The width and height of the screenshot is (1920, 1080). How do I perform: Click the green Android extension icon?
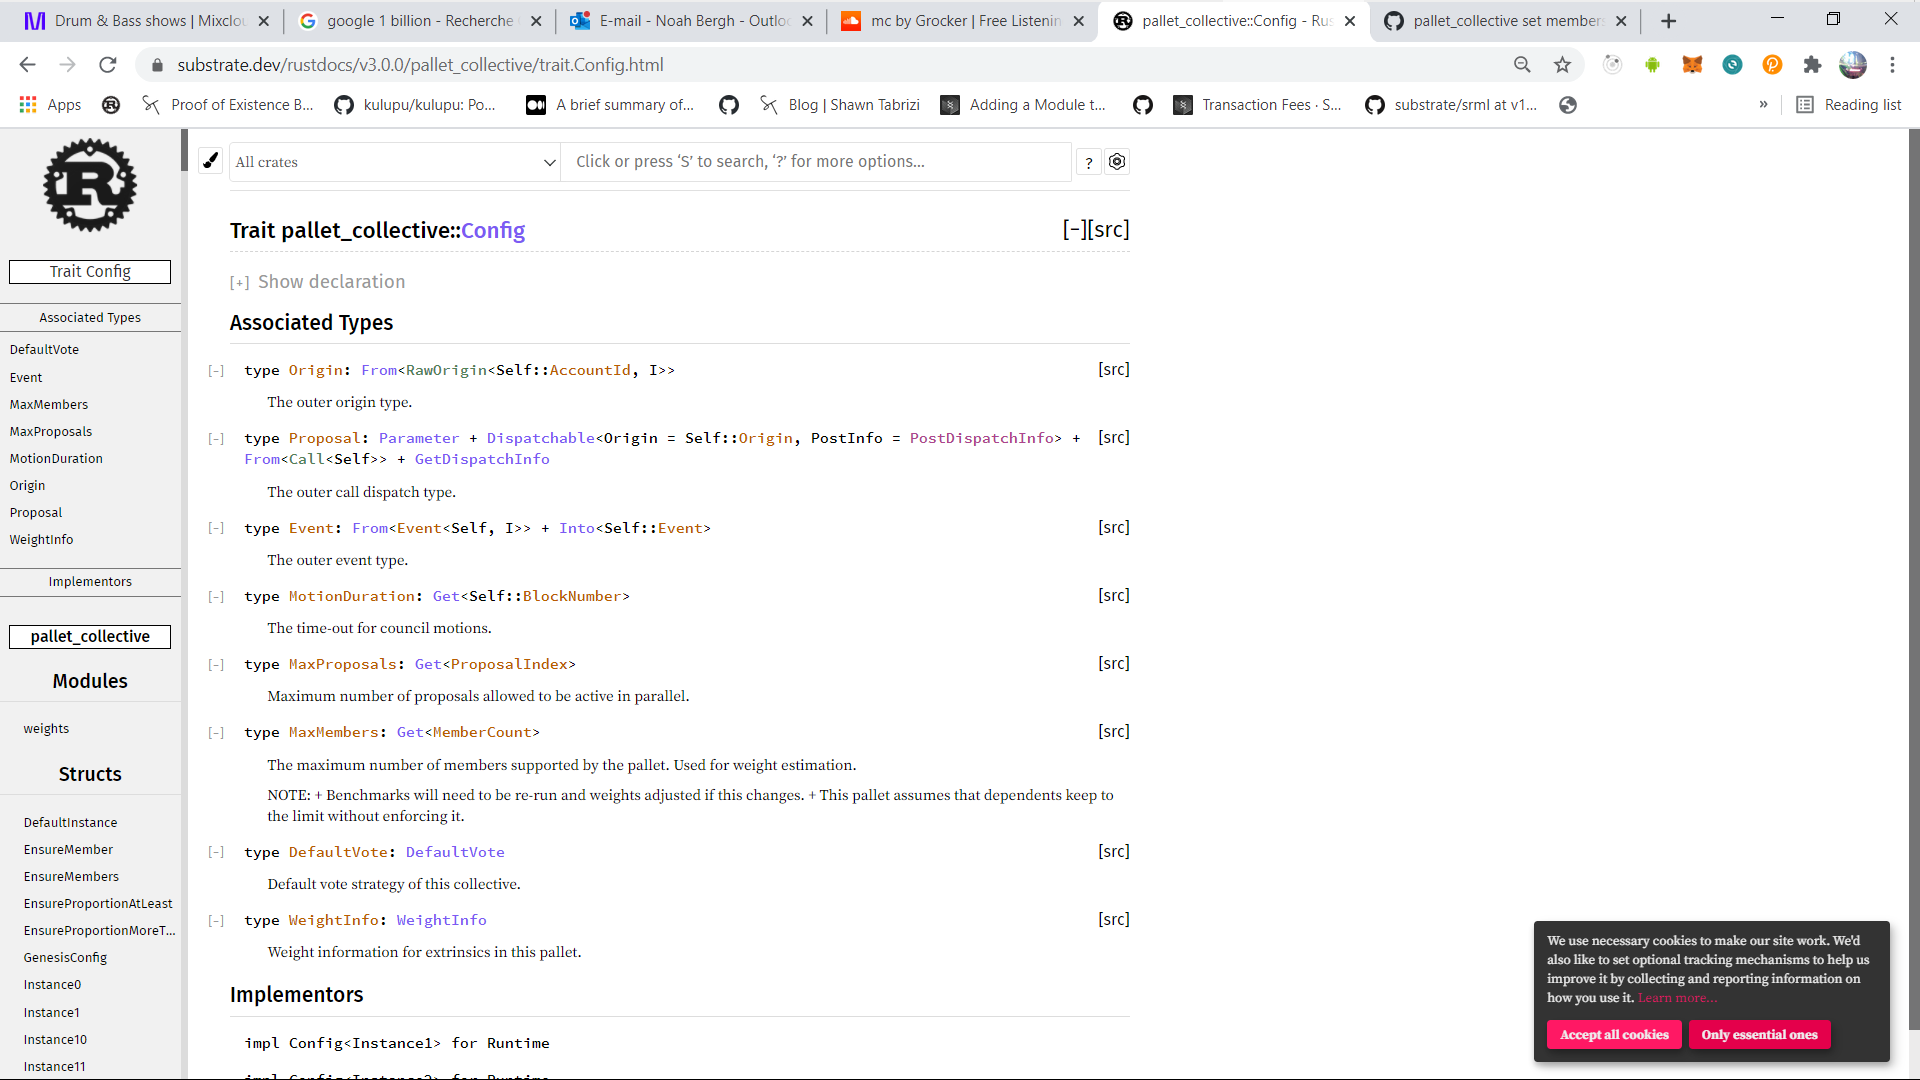pos(1652,65)
